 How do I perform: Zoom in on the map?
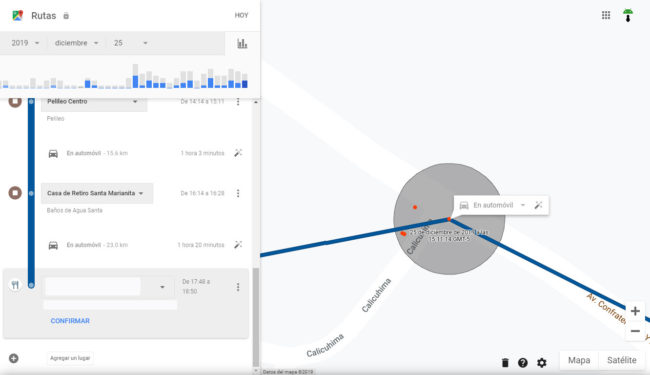[635, 311]
